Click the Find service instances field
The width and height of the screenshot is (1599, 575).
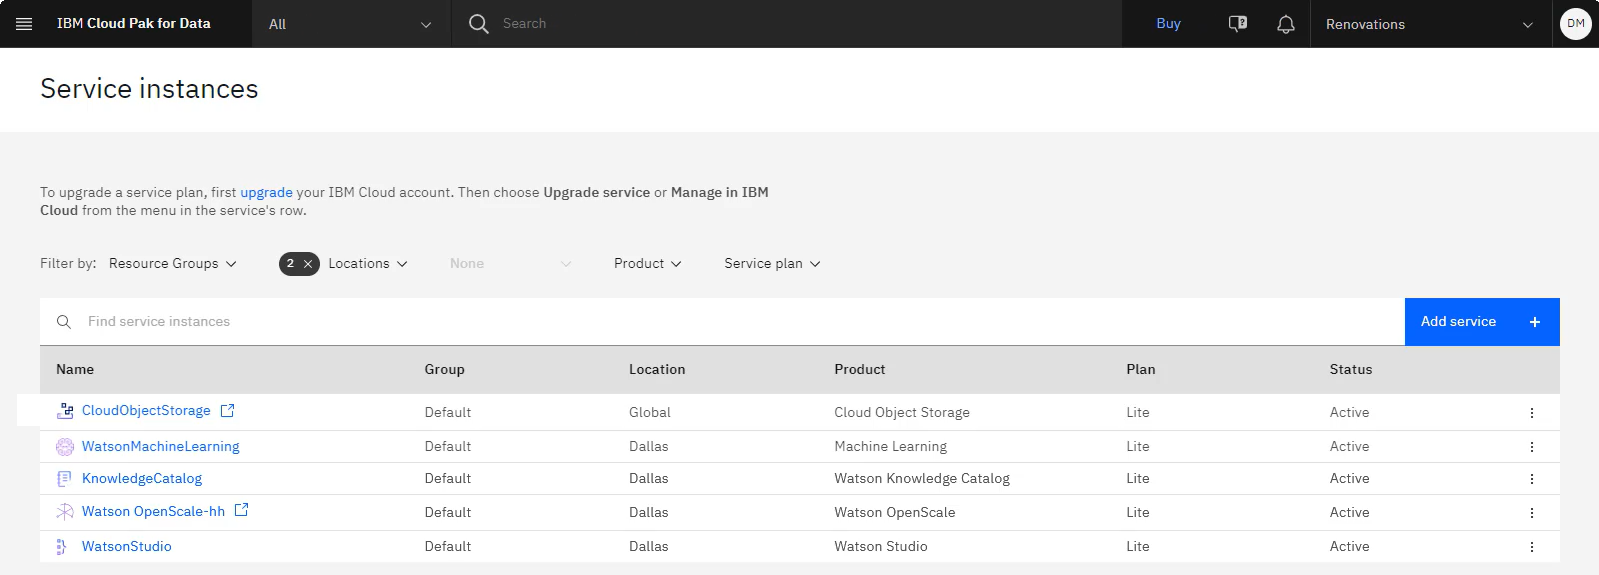pyautogui.click(x=722, y=322)
